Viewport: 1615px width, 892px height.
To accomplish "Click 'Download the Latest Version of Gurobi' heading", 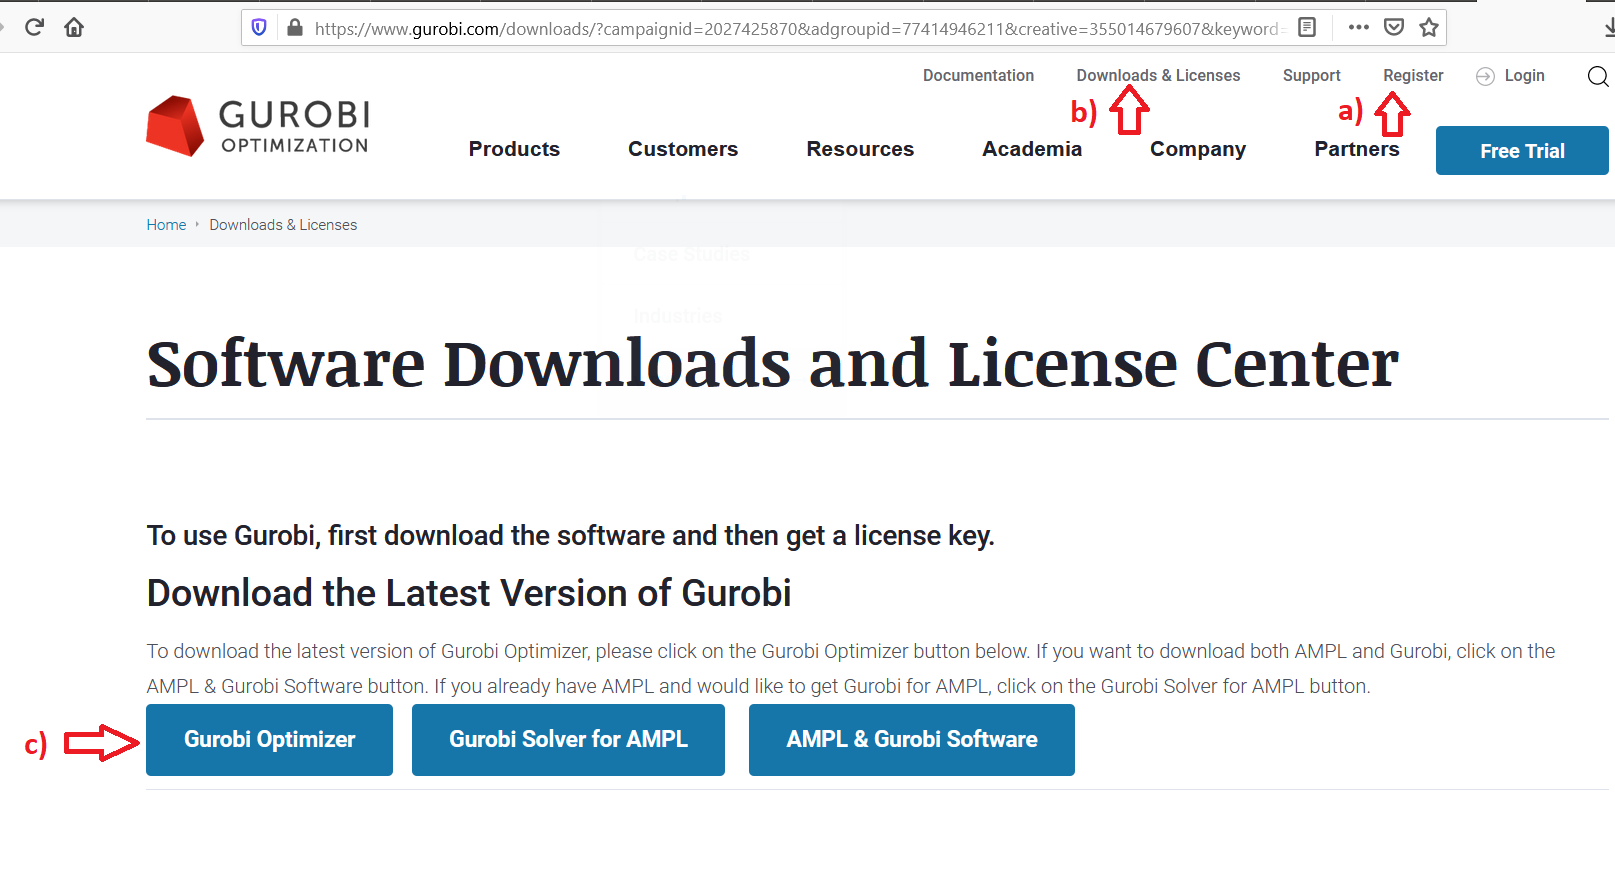I will (x=469, y=593).
